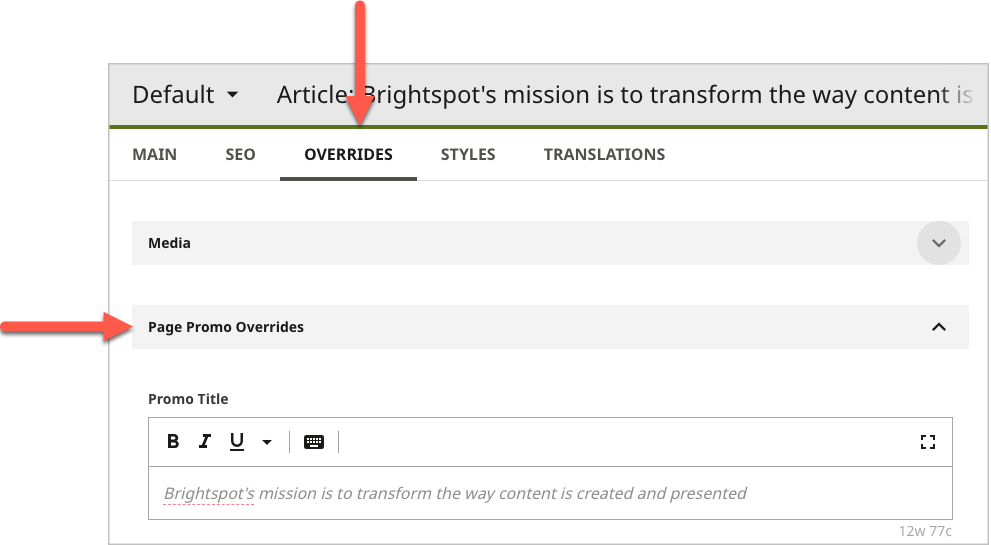Expand the Media section chevron
991x545 pixels.
(x=939, y=243)
